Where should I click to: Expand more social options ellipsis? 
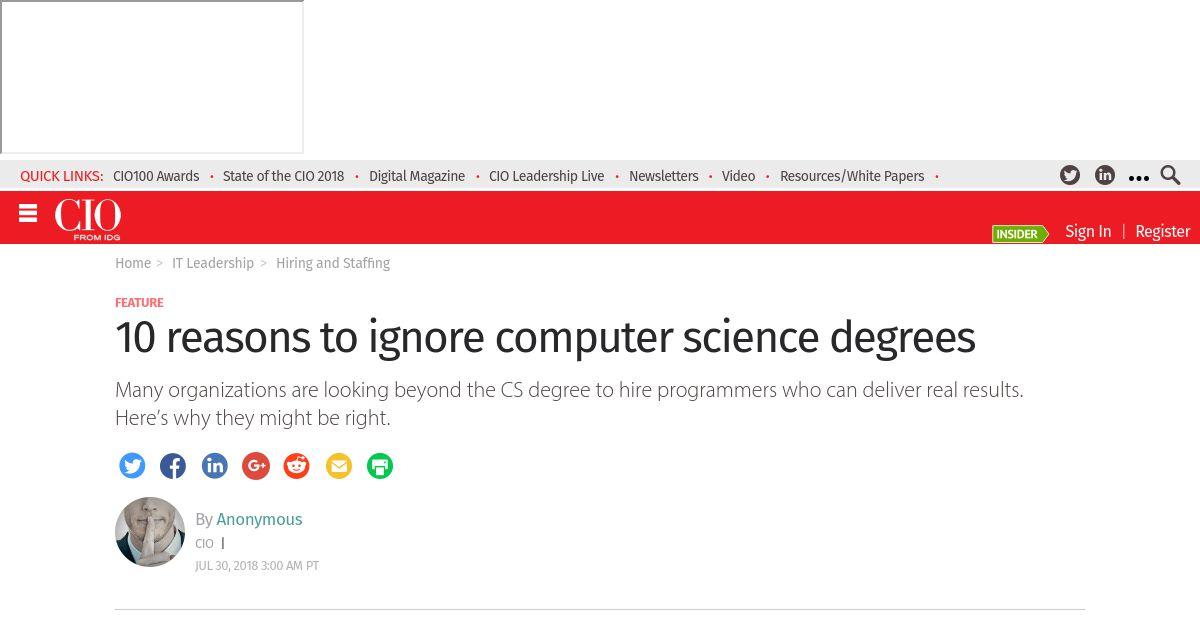point(1138,177)
